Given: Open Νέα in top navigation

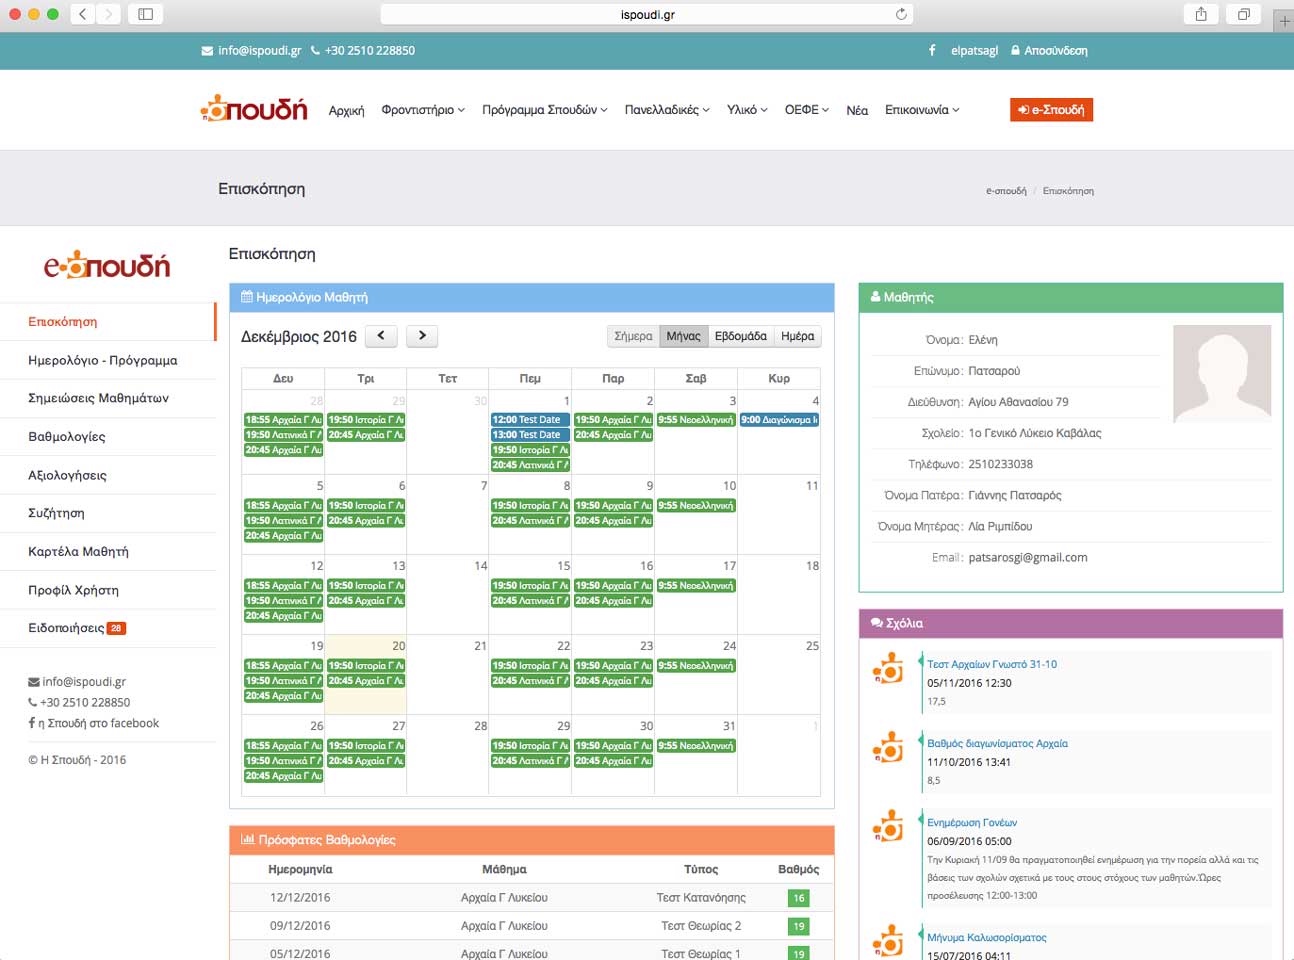Looking at the screenshot, I should click(857, 111).
